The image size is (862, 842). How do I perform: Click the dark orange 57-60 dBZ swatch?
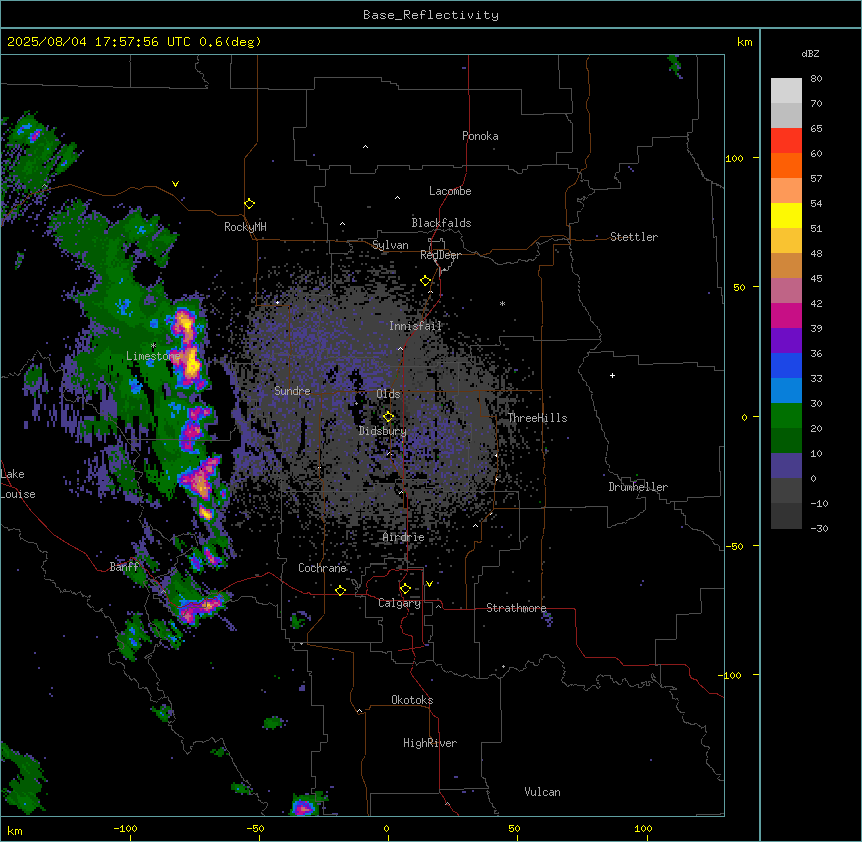[x=786, y=165]
